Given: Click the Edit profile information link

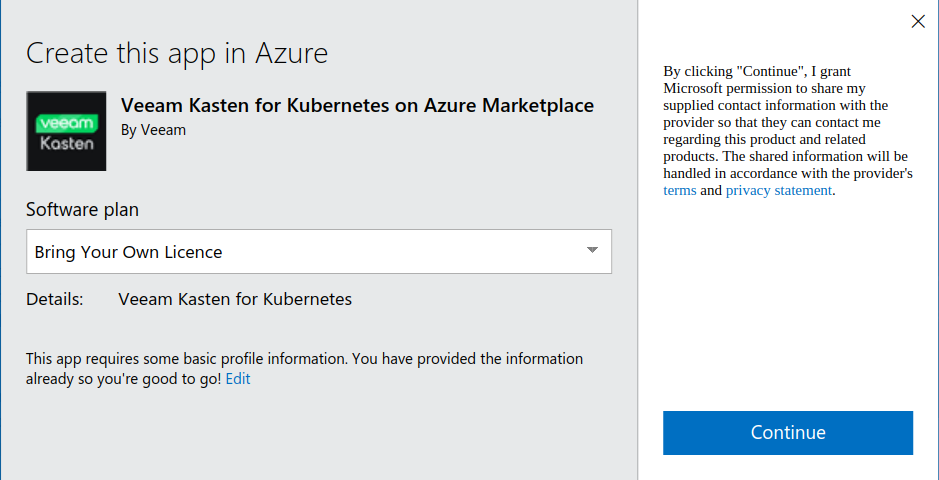Looking at the screenshot, I should click(238, 379).
